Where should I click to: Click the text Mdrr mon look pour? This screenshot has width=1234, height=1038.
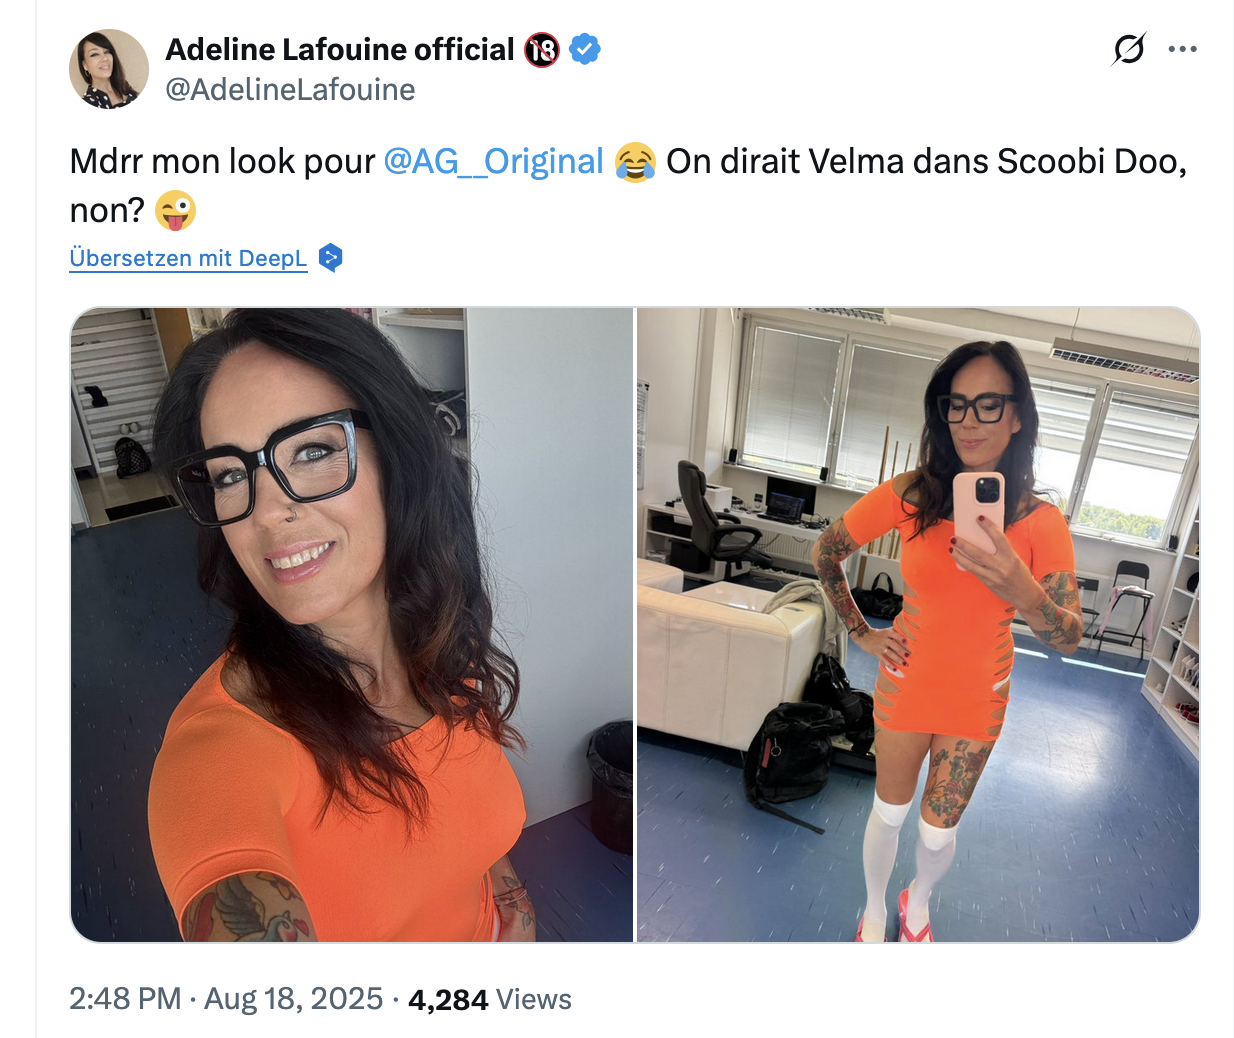pos(222,161)
